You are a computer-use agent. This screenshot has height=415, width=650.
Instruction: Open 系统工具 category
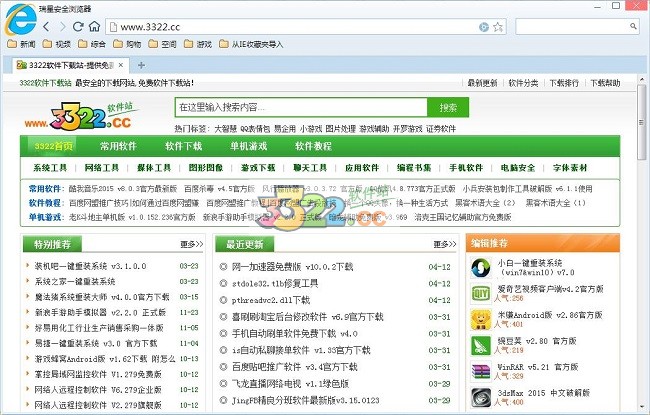pyautogui.click(x=50, y=168)
